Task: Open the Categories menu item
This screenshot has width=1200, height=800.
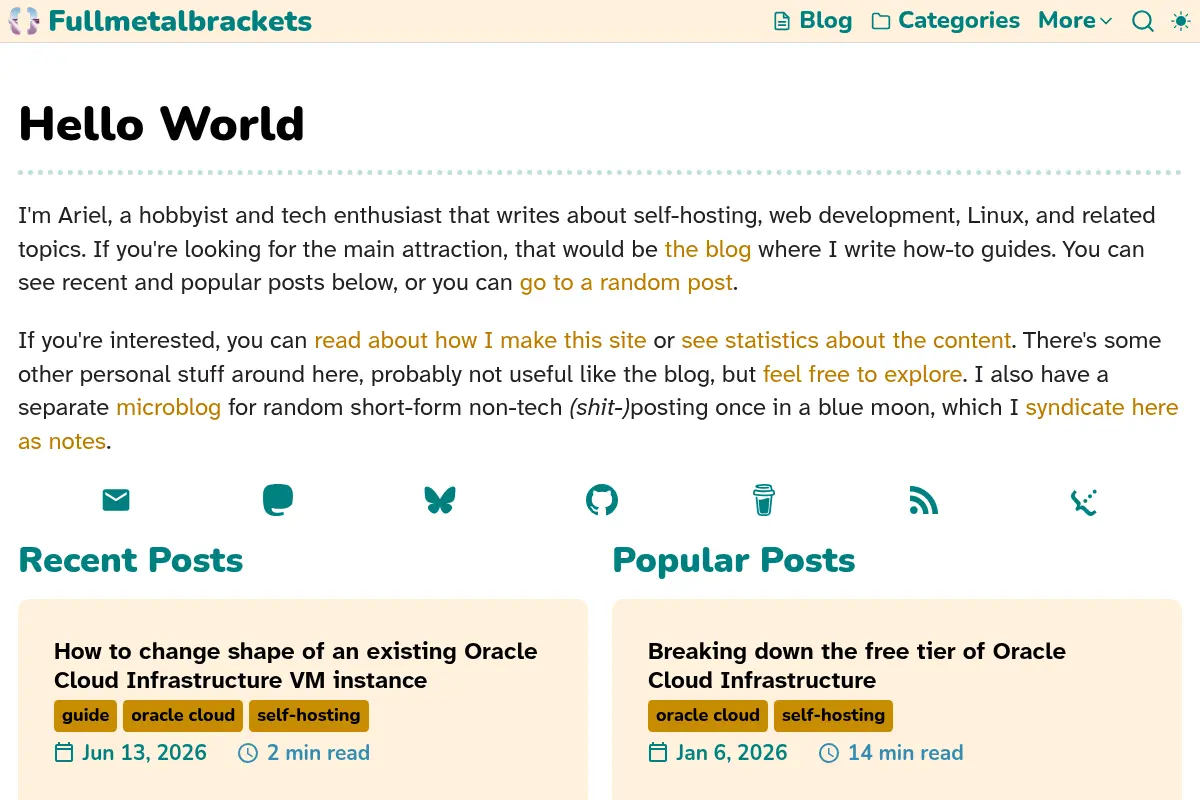Action: 945,21
